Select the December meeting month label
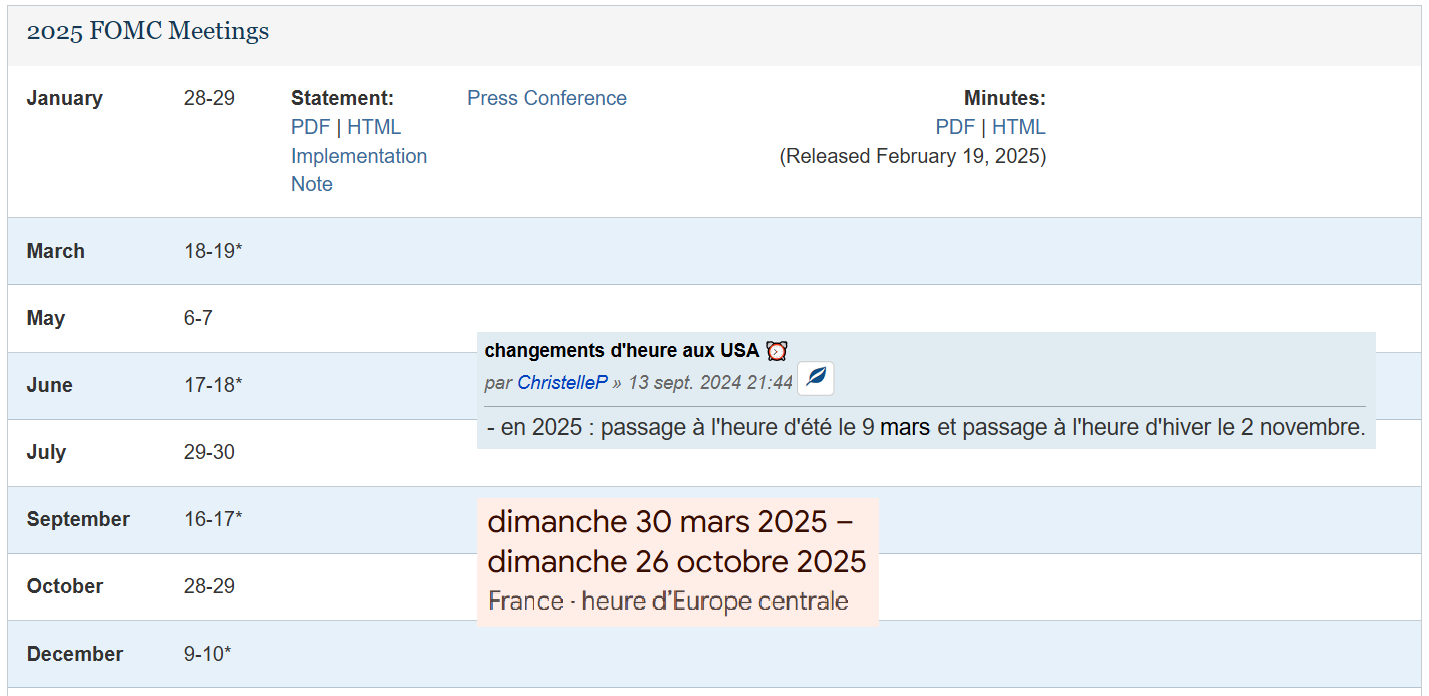Image resolution: width=1429 pixels, height=696 pixels. pyautogui.click(x=75, y=654)
